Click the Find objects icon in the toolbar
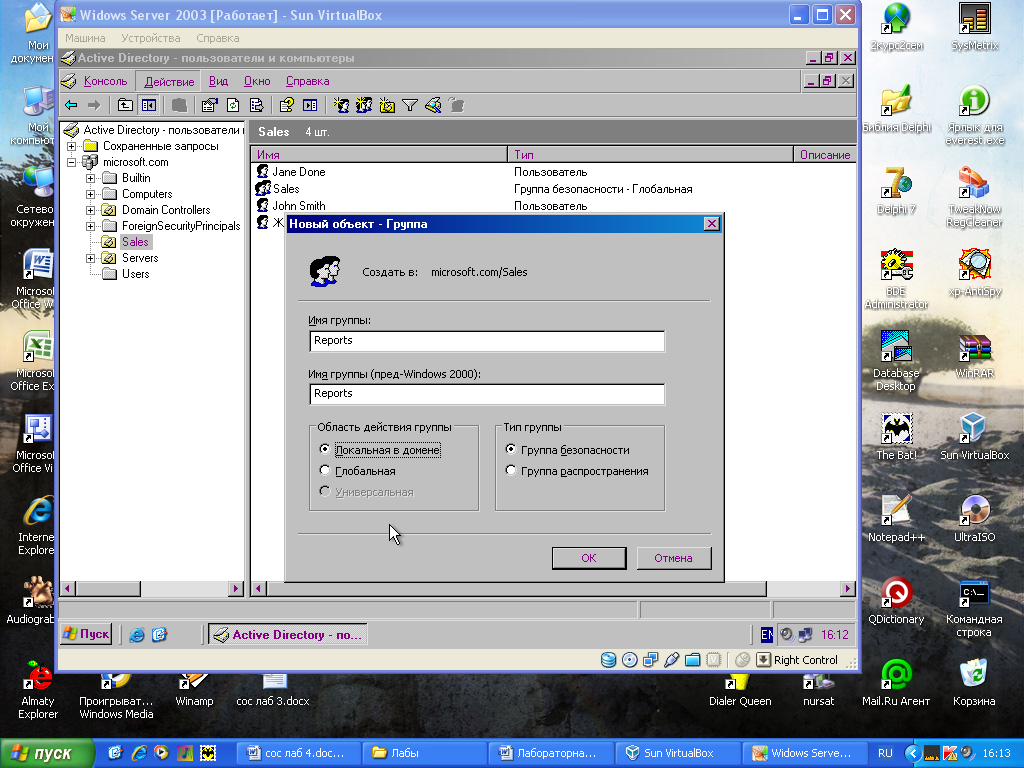 point(433,105)
